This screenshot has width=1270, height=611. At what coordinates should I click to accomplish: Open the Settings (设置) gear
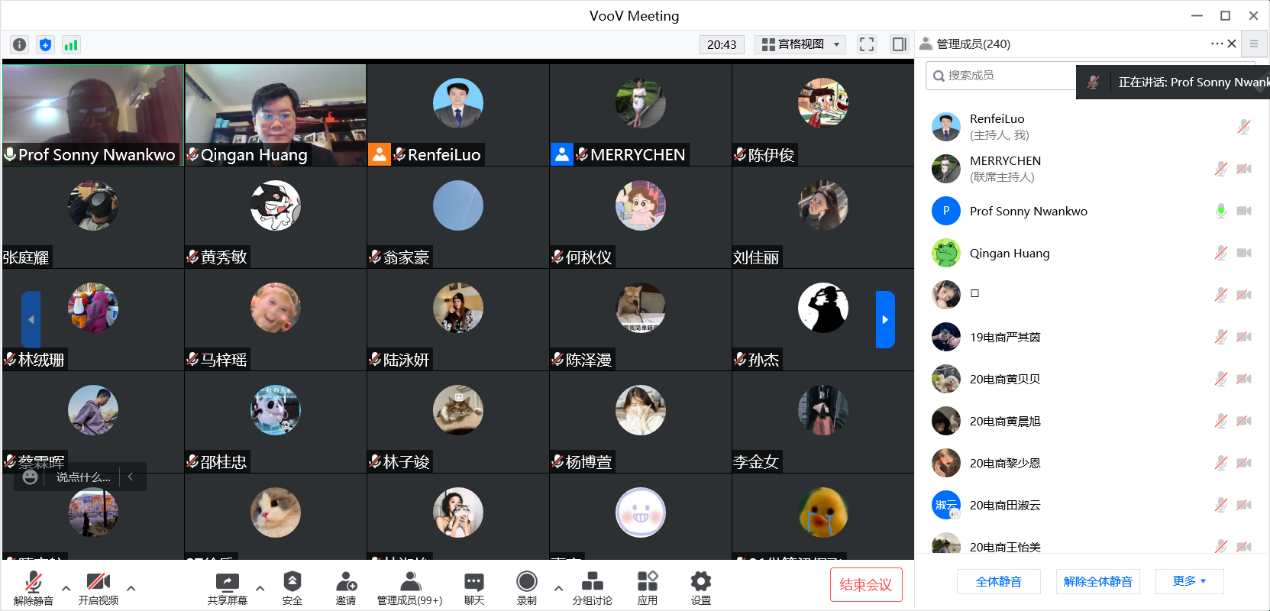point(701,588)
